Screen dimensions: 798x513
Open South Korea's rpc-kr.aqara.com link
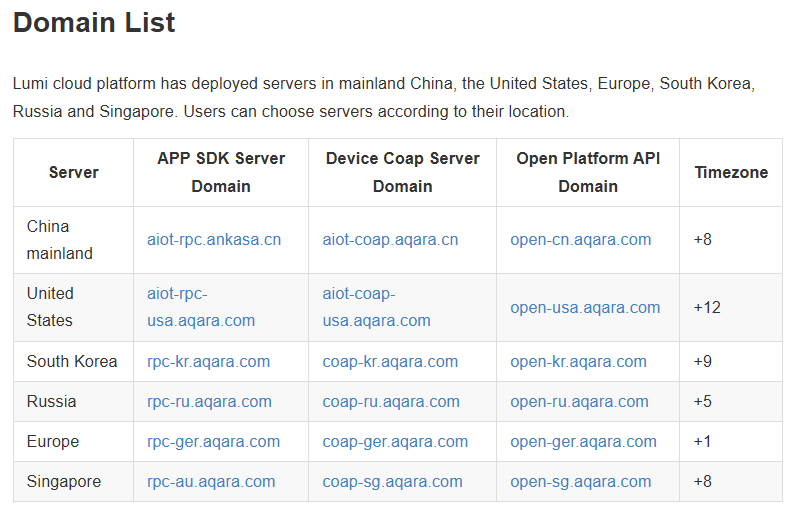(x=208, y=362)
